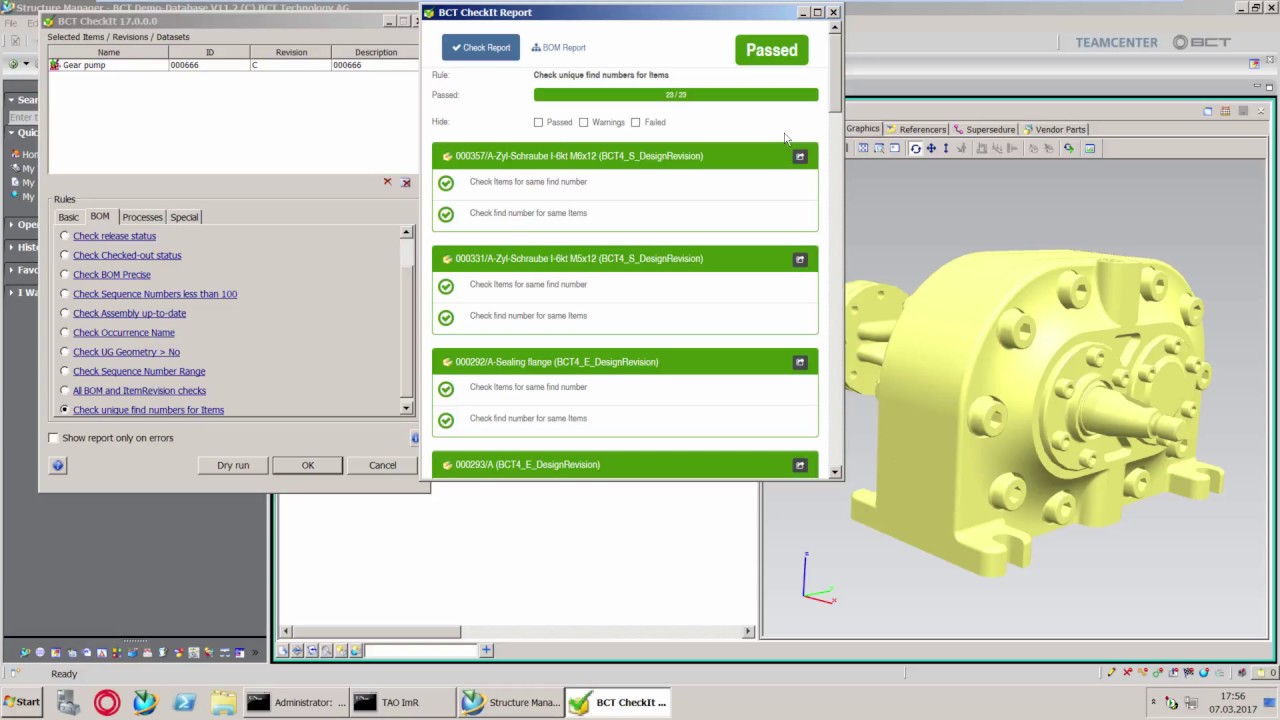Open Server Manager icon in the taskbar
Viewport: 1280px width, 720px height.
click(68, 702)
